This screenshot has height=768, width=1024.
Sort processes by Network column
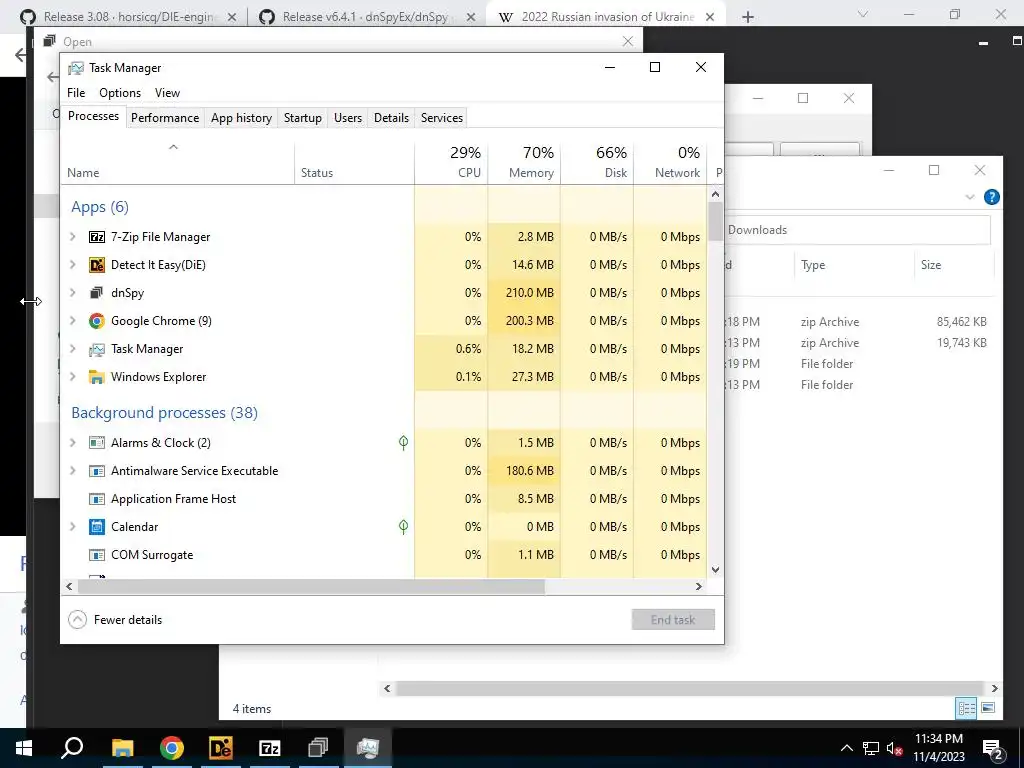(670, 162)
